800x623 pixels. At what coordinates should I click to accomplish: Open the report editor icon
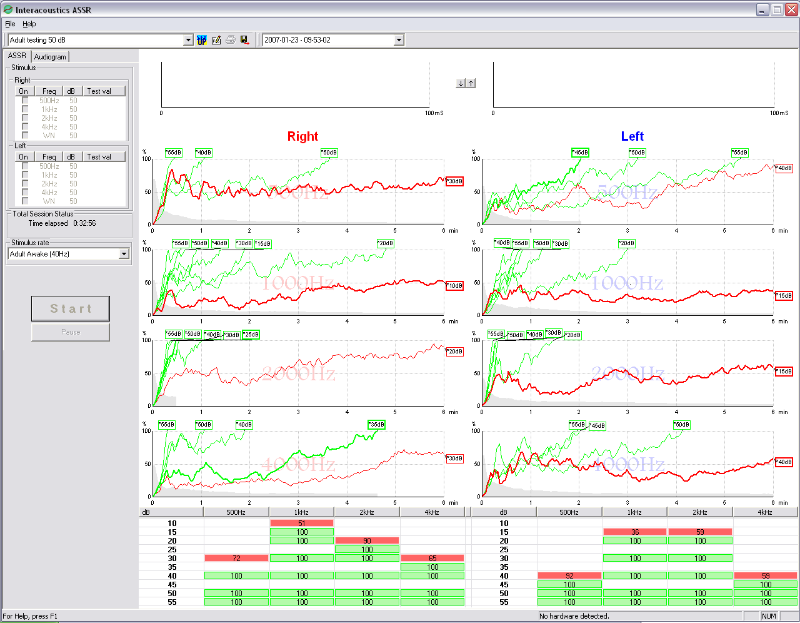click(x=217, y=40)
